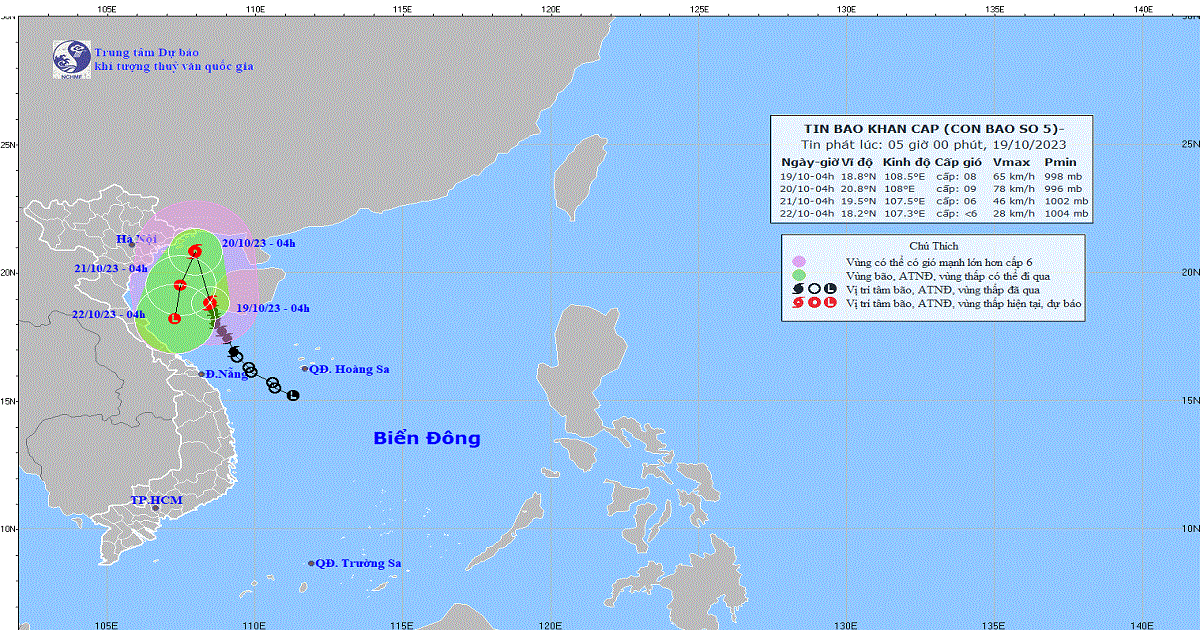Image resolution: width=1200 pixels, height=630 pixels.
Task: Click the Biển Đông sea label
Action: [427, 438]
